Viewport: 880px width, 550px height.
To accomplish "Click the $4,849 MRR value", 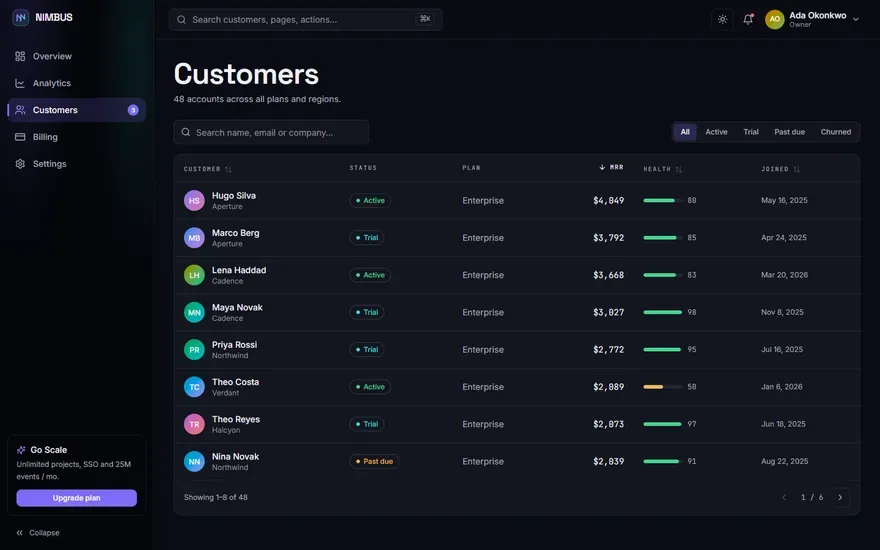I will [608, 200].
